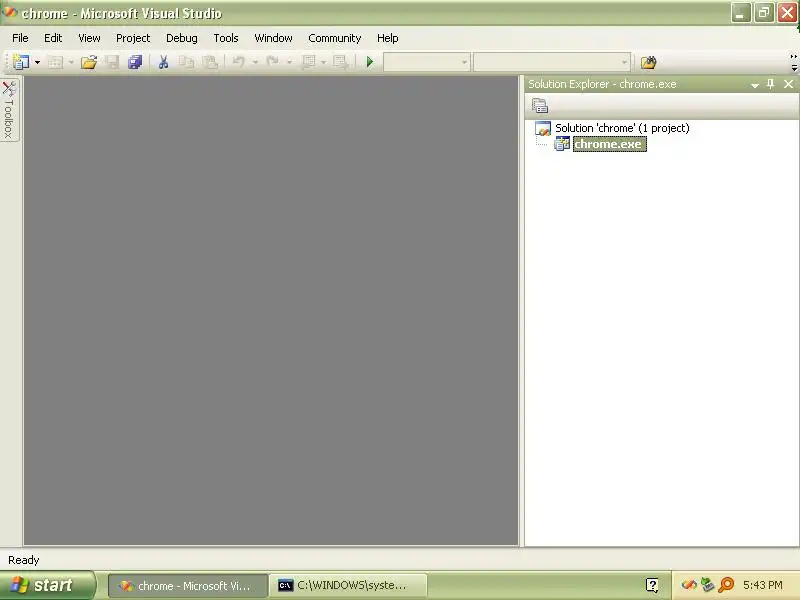The width and height of the screenshot is (800, 600).
Task: Open the solution configurations combo box
Action: tap(427, 62)
